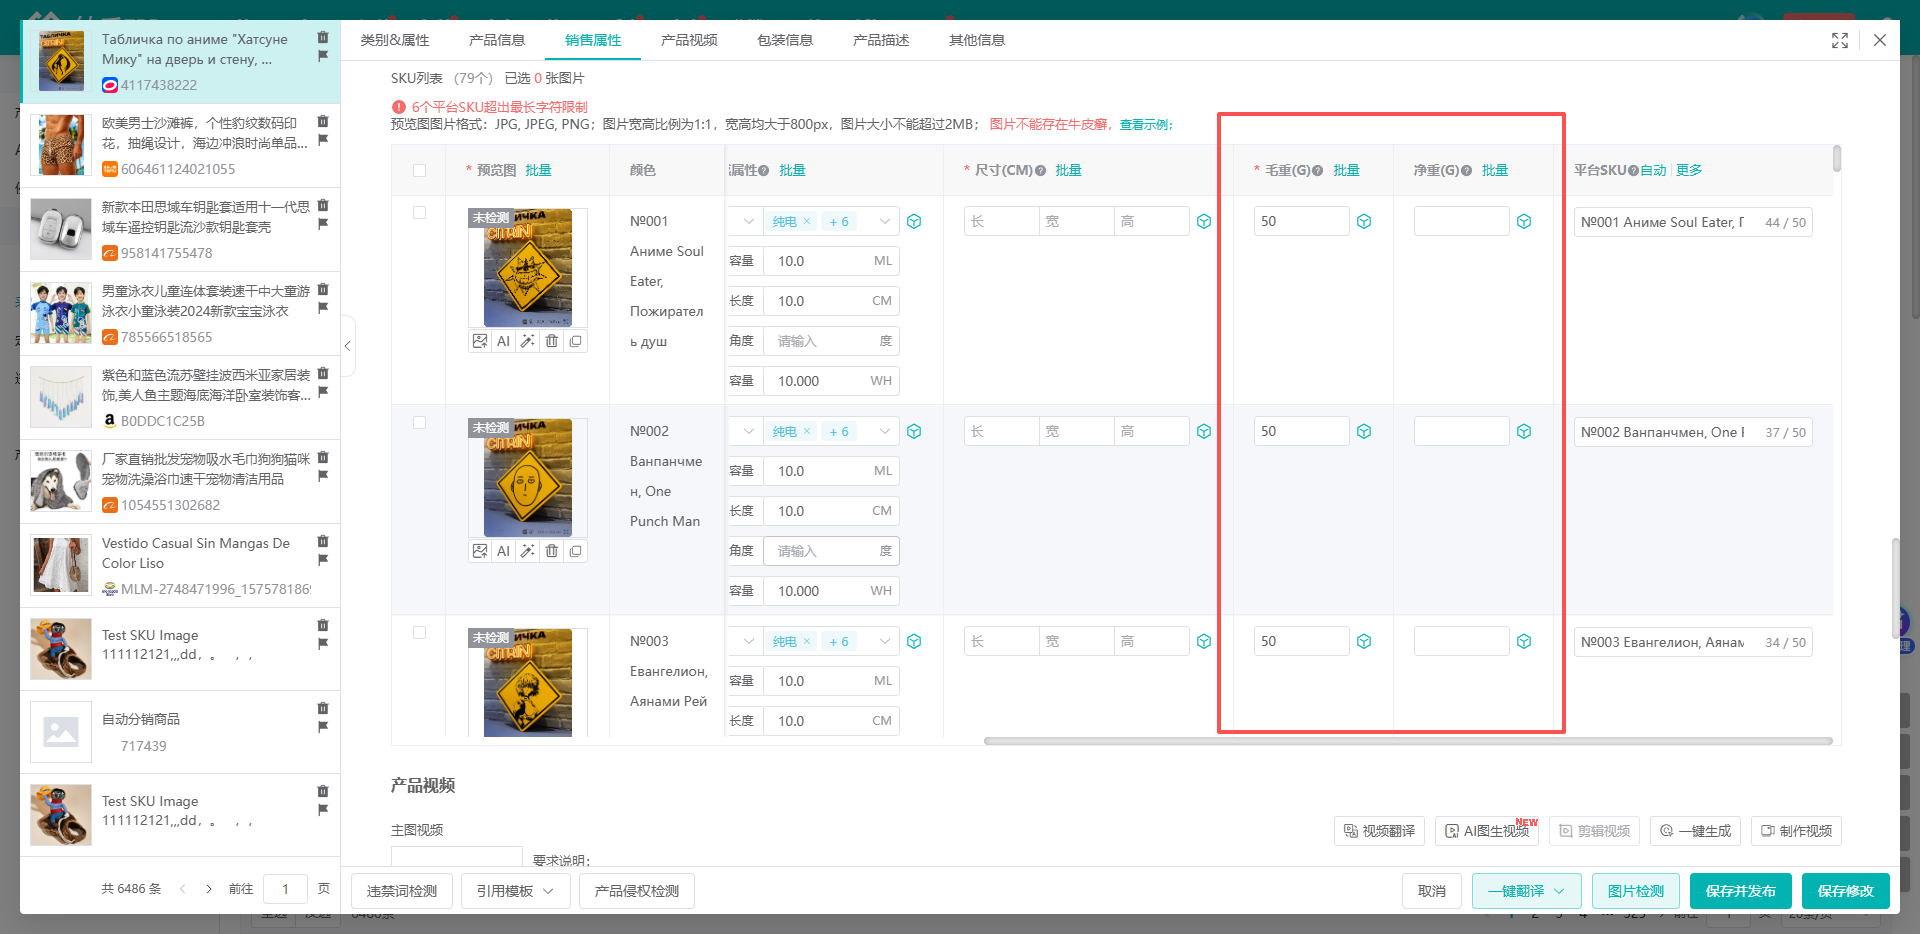
Task: Run 违禁词检测 check
Action: (402, 891)
